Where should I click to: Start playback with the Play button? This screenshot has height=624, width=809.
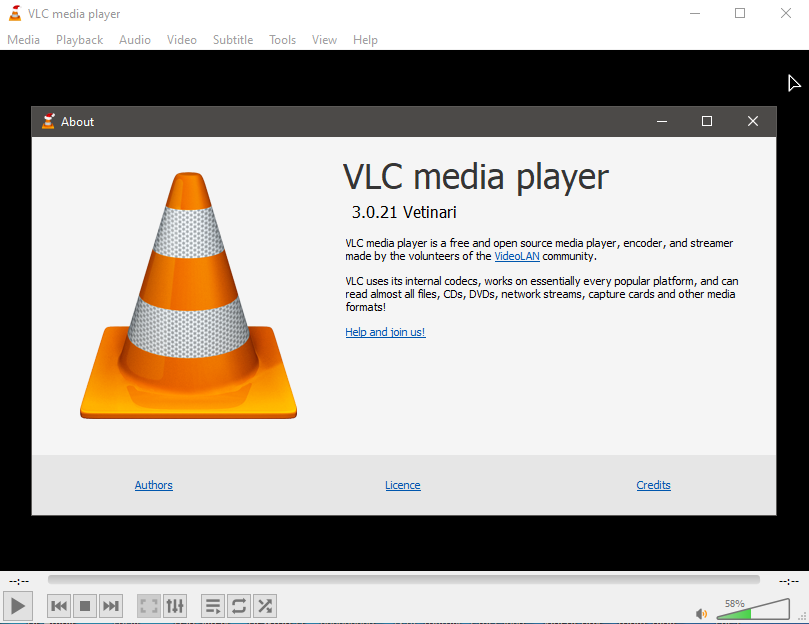pyautogui.click(x=18, y=606)
